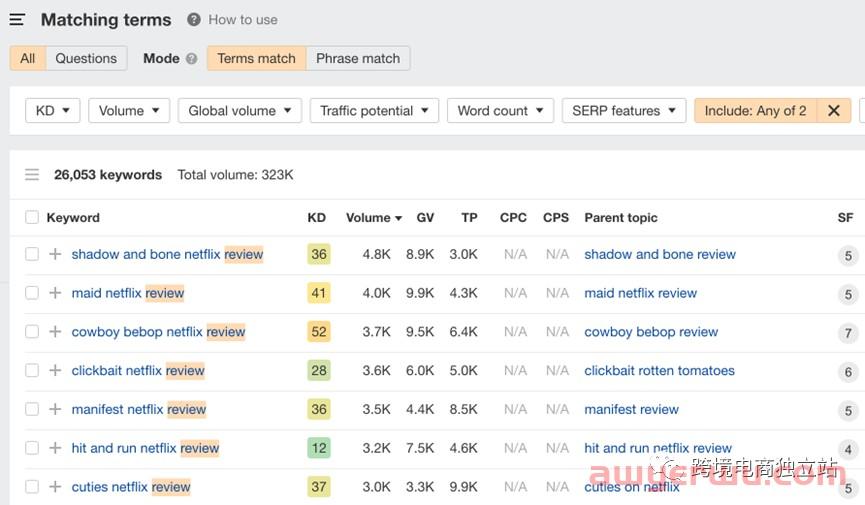The height and width of the screenshot is (505, 865).
Task: Open parent topic cowboy bebop review
Action: [651, 332]
